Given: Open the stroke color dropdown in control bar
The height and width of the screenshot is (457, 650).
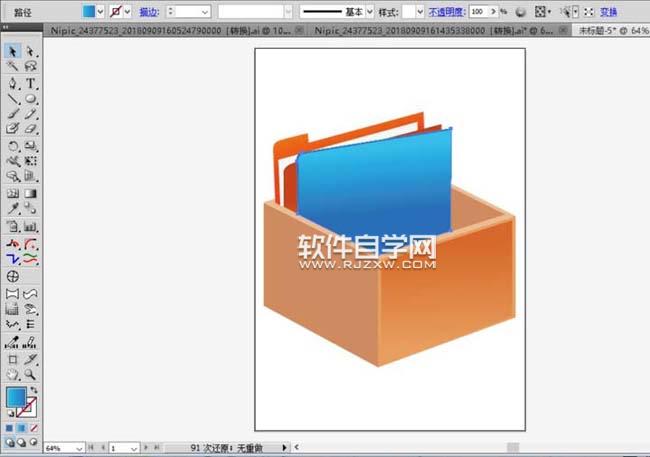Looking at the screenshot, I should 127,12.
